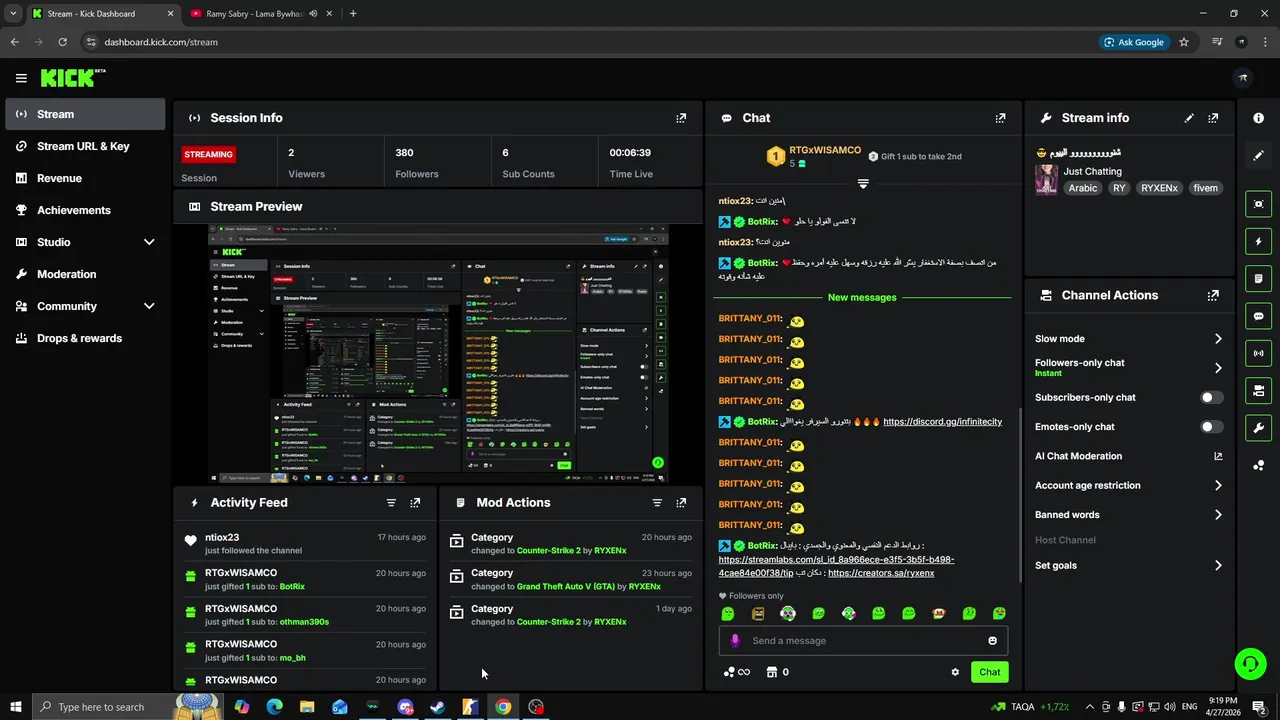Pop out the Mod Actions panel
Viewport: 1280px width, 720px height.
(x=681, y=503)
